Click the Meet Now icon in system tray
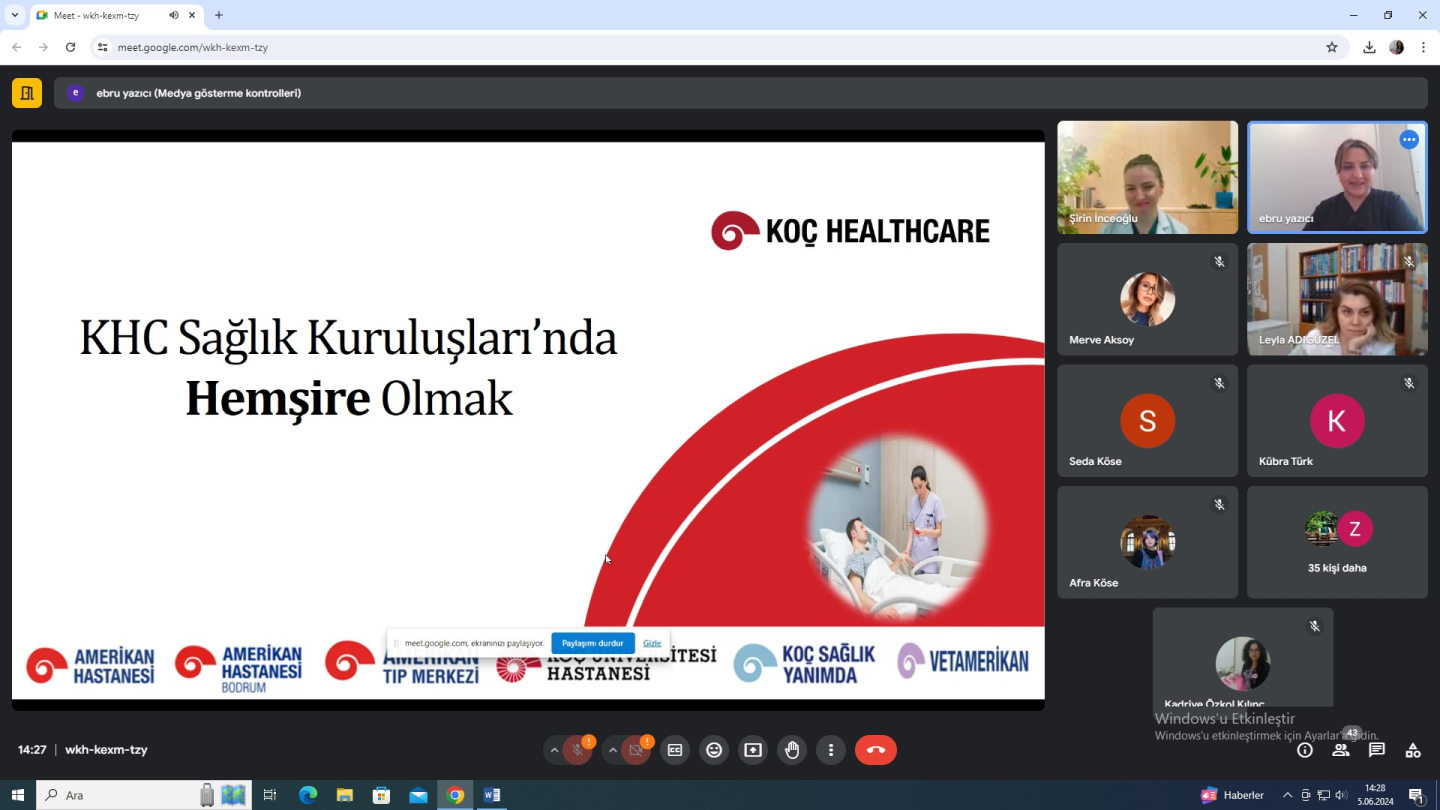The image size is (1440, 810). click(x=1306, y=795)
